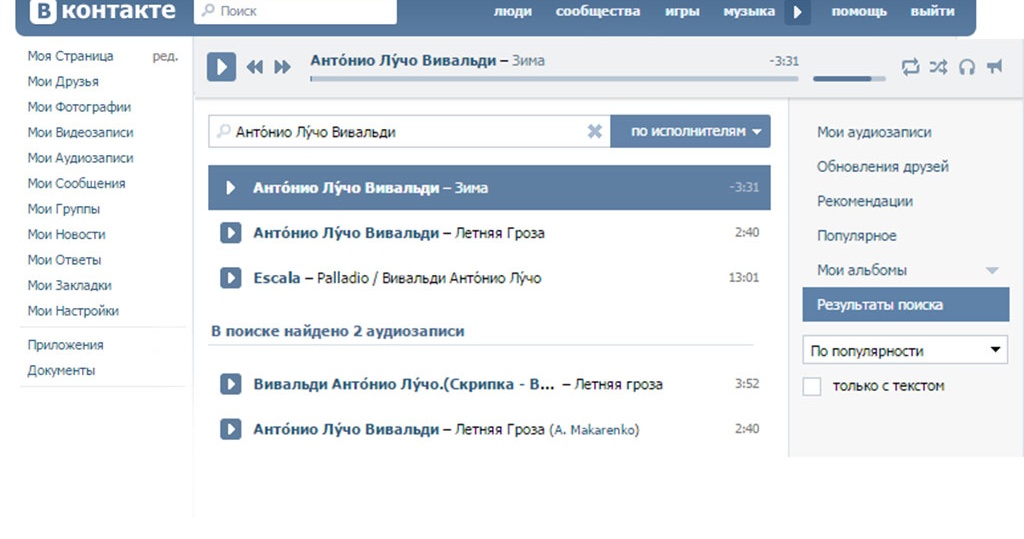Select 'Мои аудиозаписи' in right panel
The height and width of the screenshot is (539, 1024).
[x=874, y=132]
